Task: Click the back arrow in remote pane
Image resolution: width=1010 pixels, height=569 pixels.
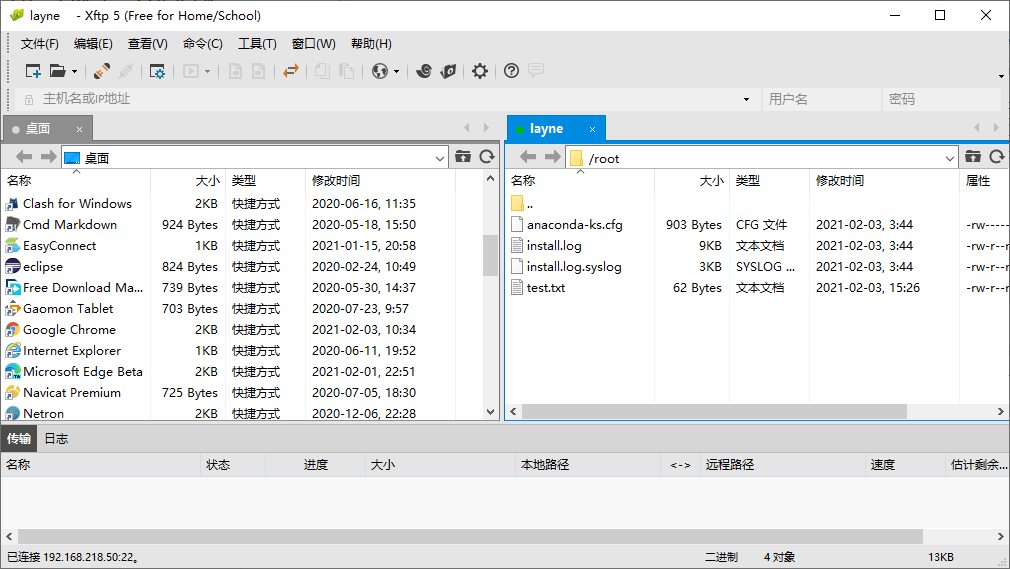Action: (528, 157)
